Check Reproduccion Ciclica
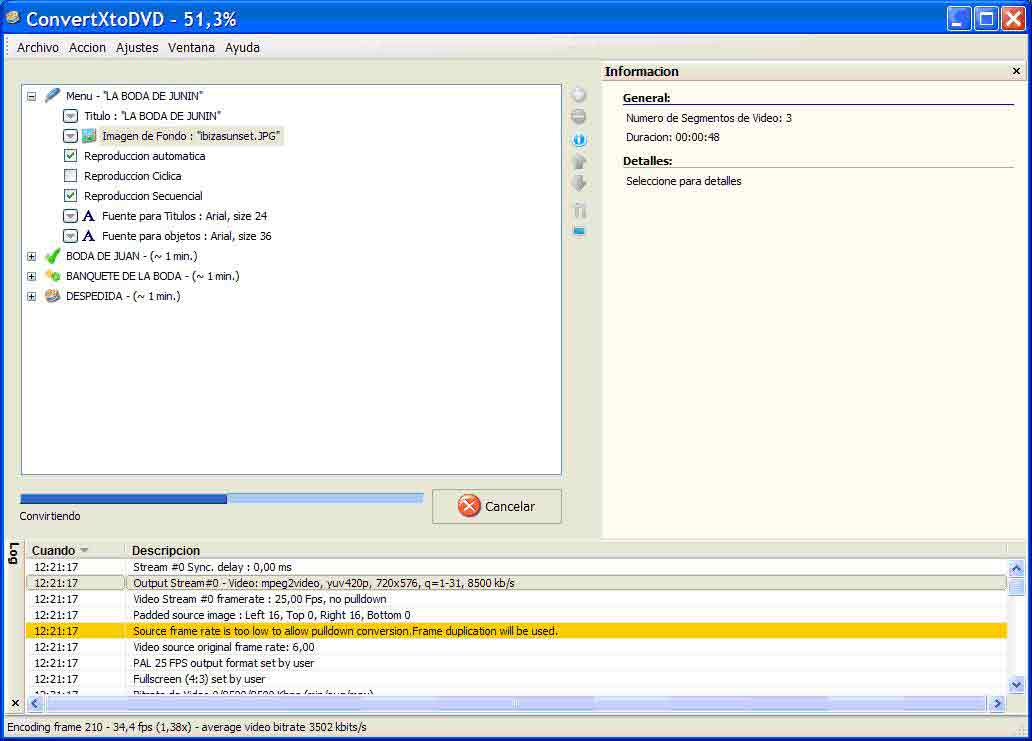This screenshot has height=741, width=1032. [70, 176]
